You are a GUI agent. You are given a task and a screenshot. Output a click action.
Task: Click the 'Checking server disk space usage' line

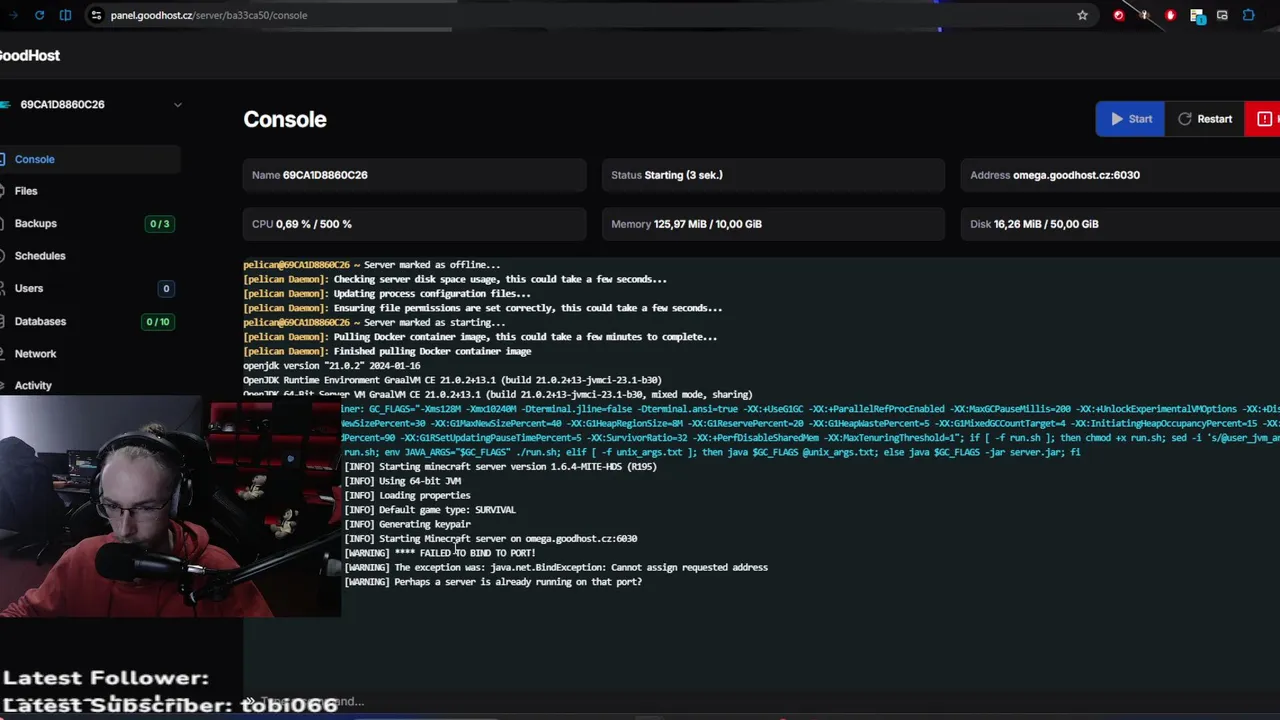click(x=455, y=279)
